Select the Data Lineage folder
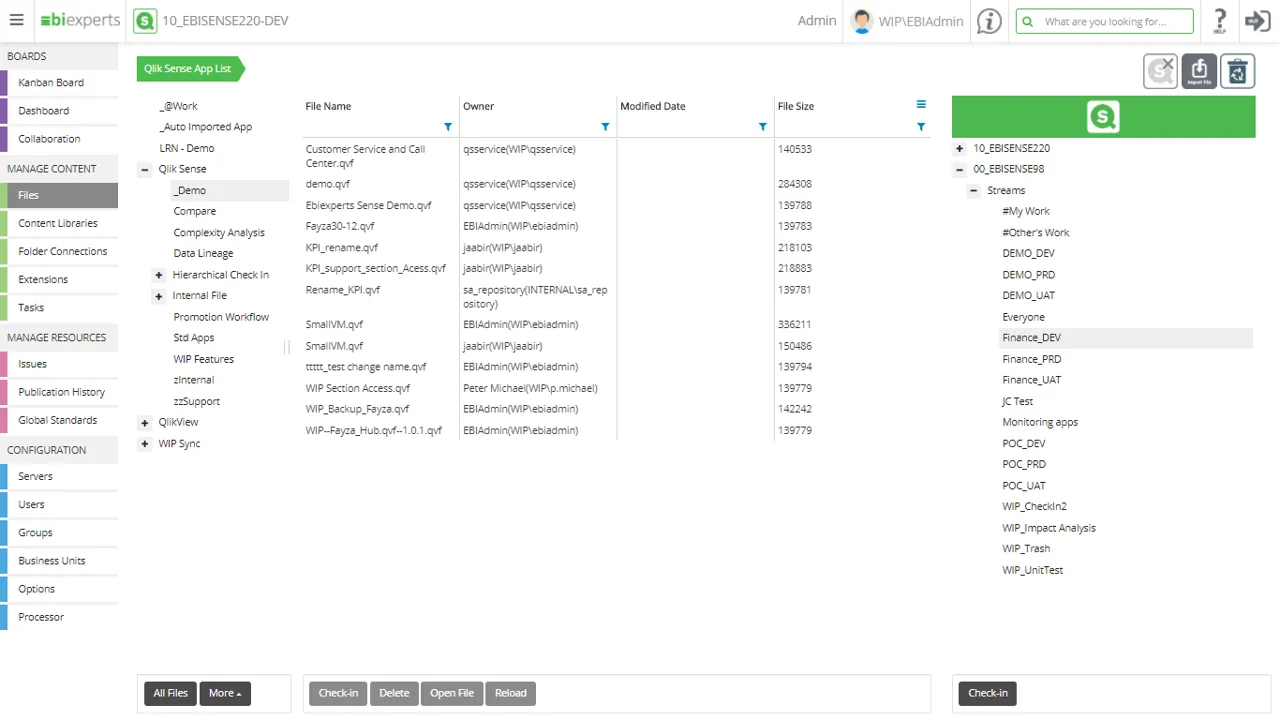This screenshot has height=720, width=1280. click(203, 254)
